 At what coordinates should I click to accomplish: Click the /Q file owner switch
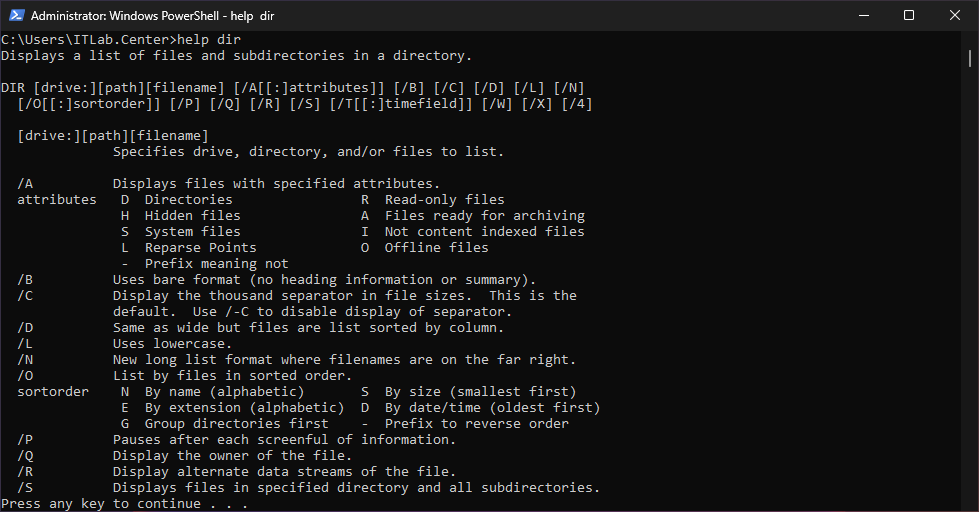coord(25,456)
